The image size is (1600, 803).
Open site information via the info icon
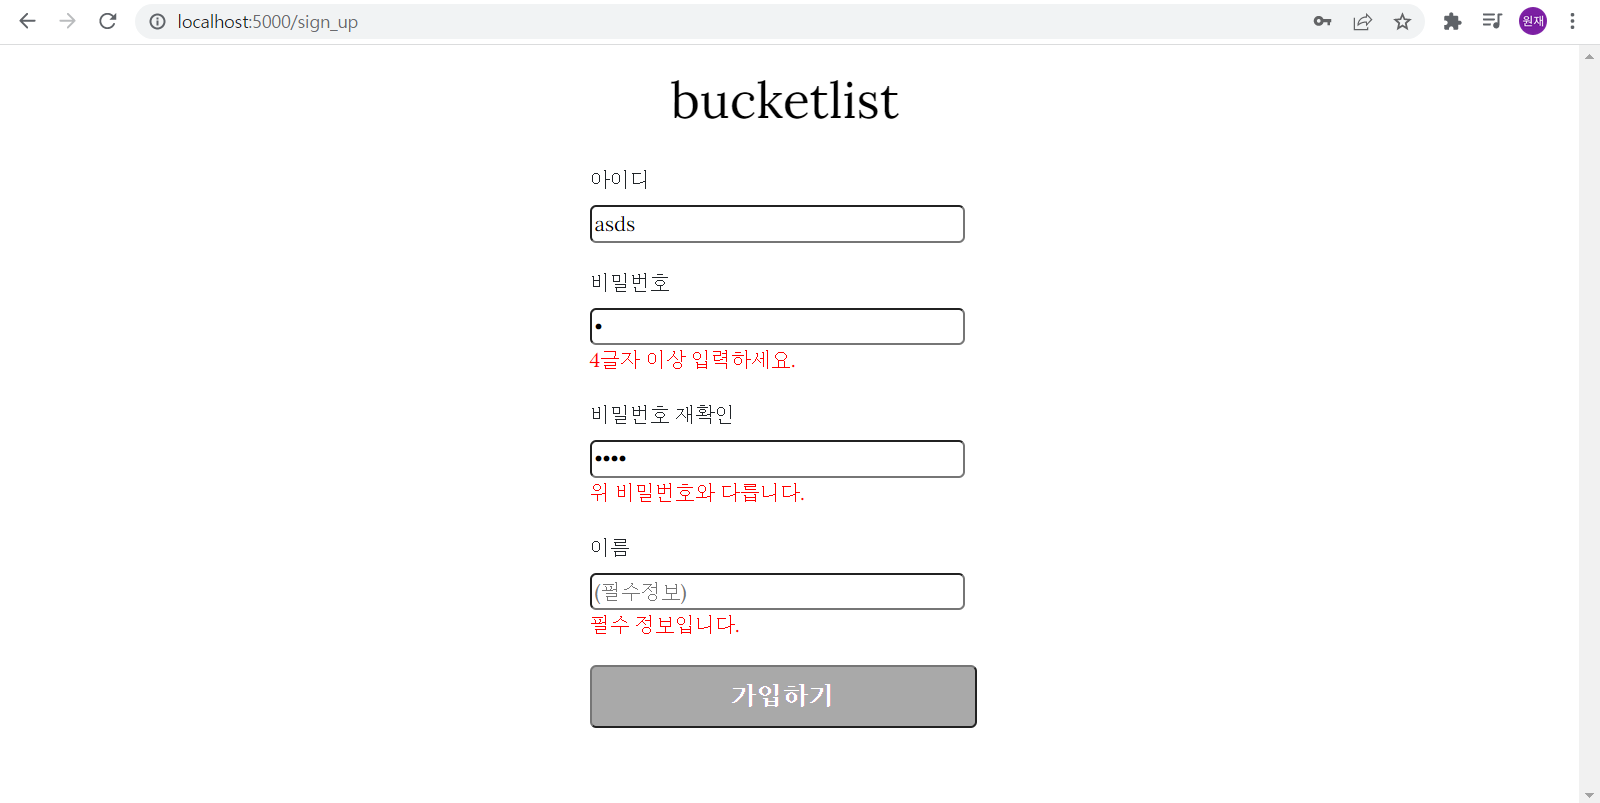click(158, 21)
